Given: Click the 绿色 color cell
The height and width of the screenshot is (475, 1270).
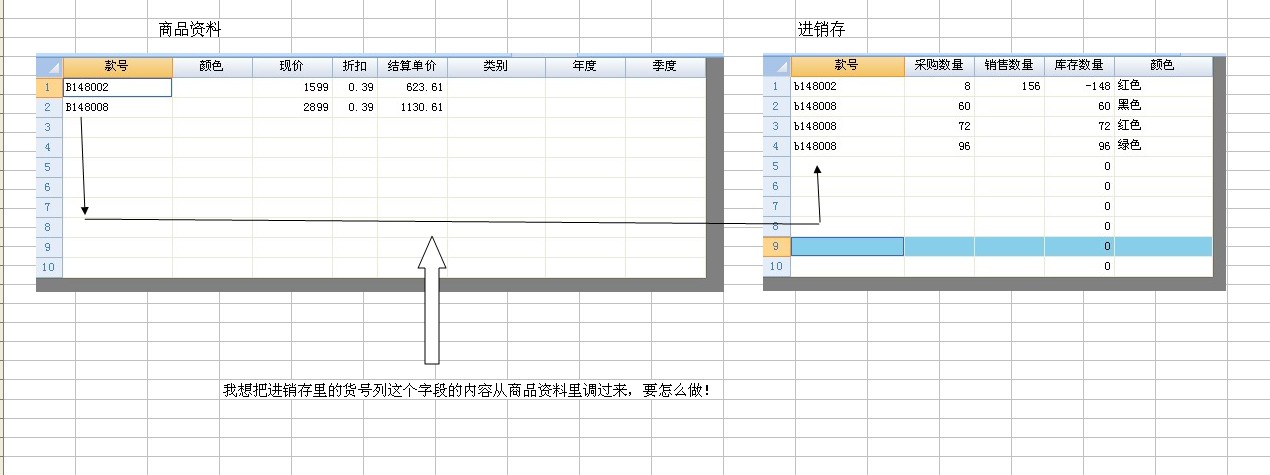Looking at the screenshot, I should [x=1163, y=146].
